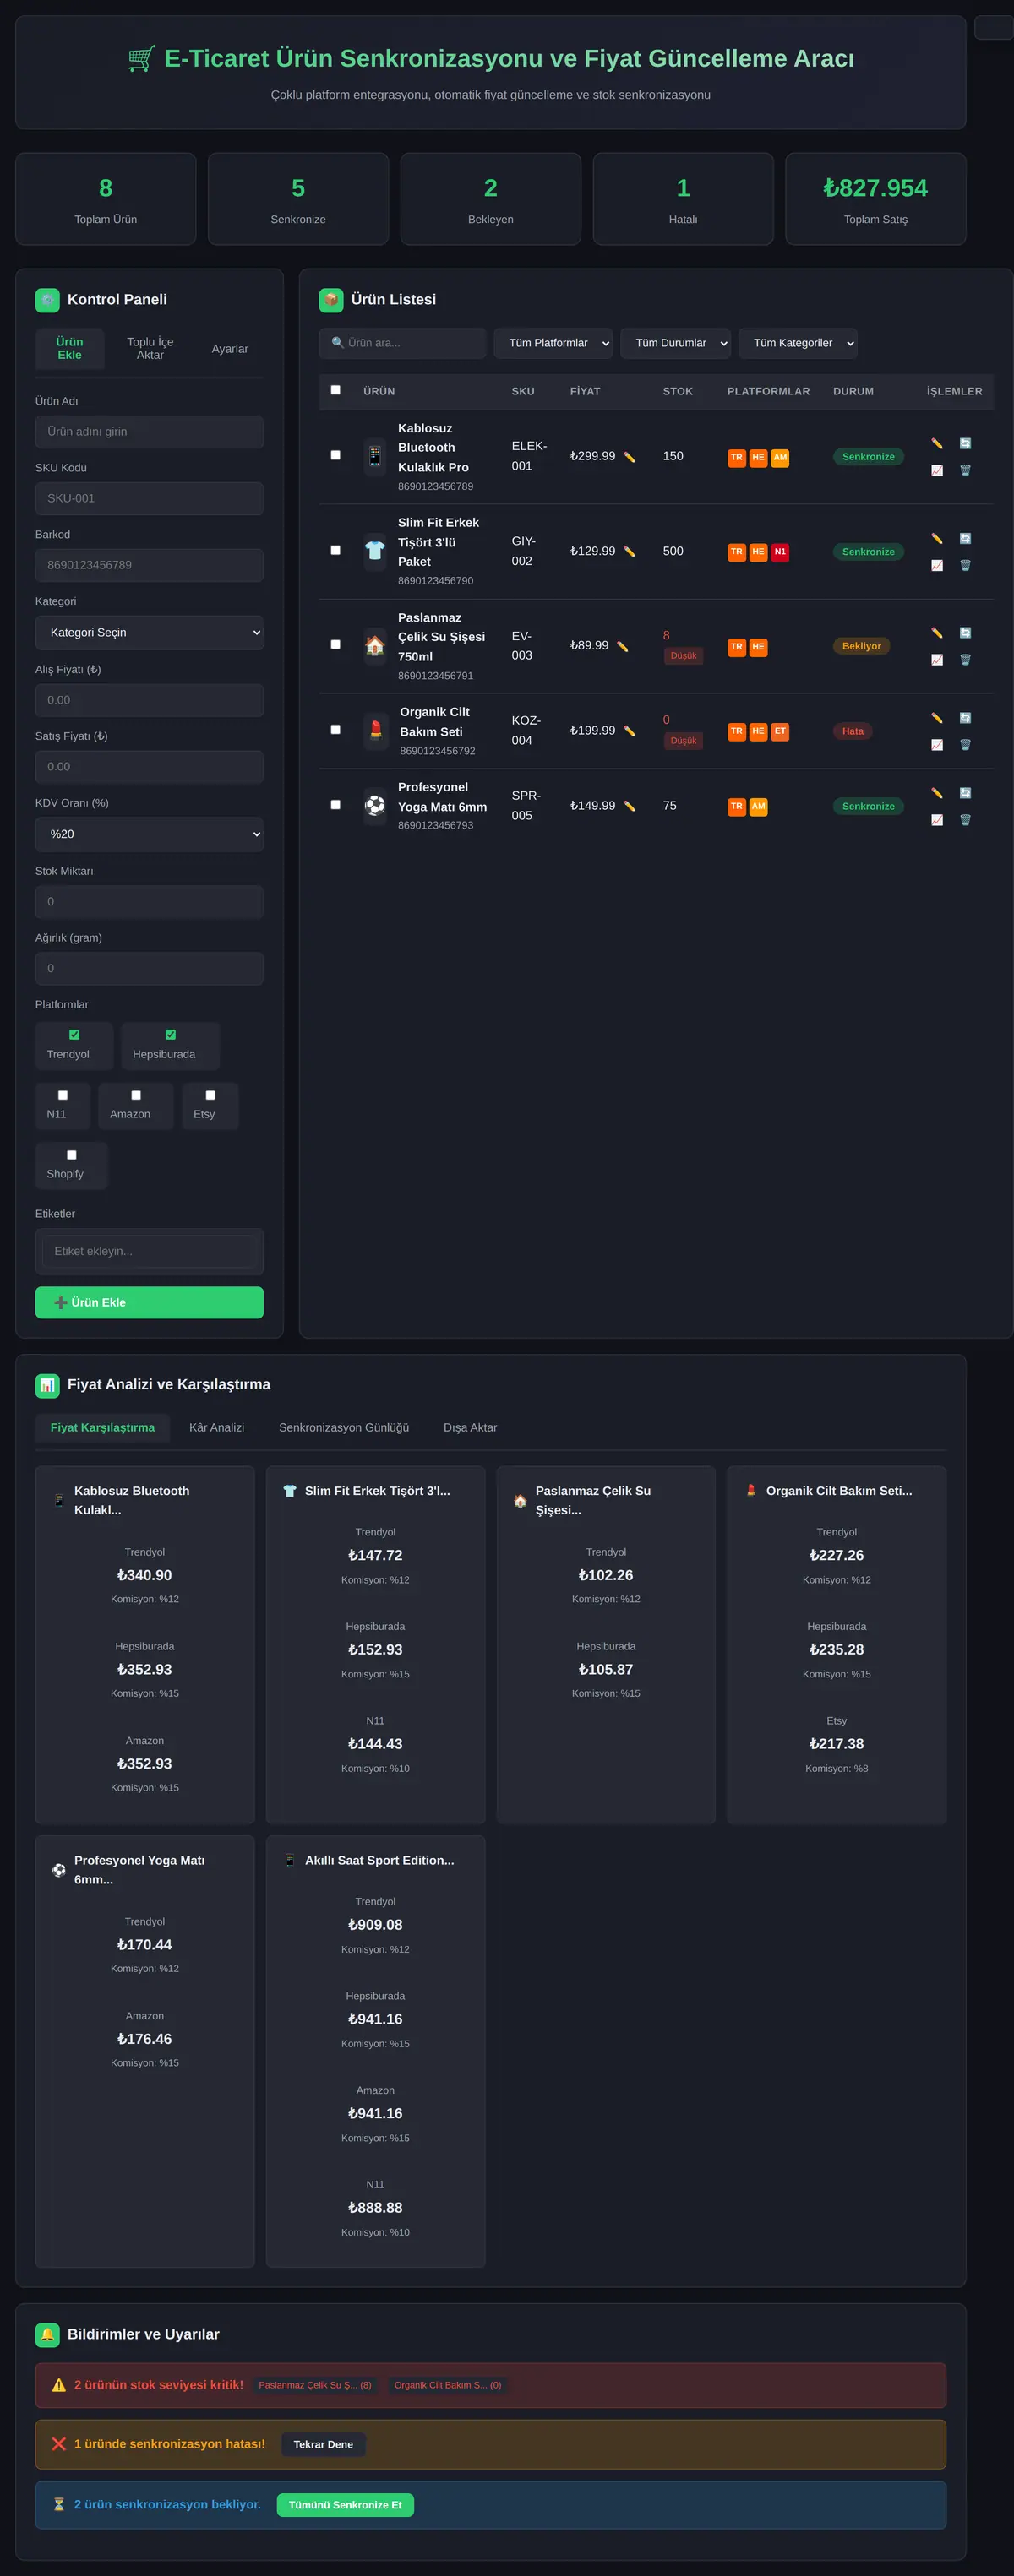This screenshot has width=1014, height=2576.
Task: Enable the Shopify platform checkbox
Action: point(71,1155)
